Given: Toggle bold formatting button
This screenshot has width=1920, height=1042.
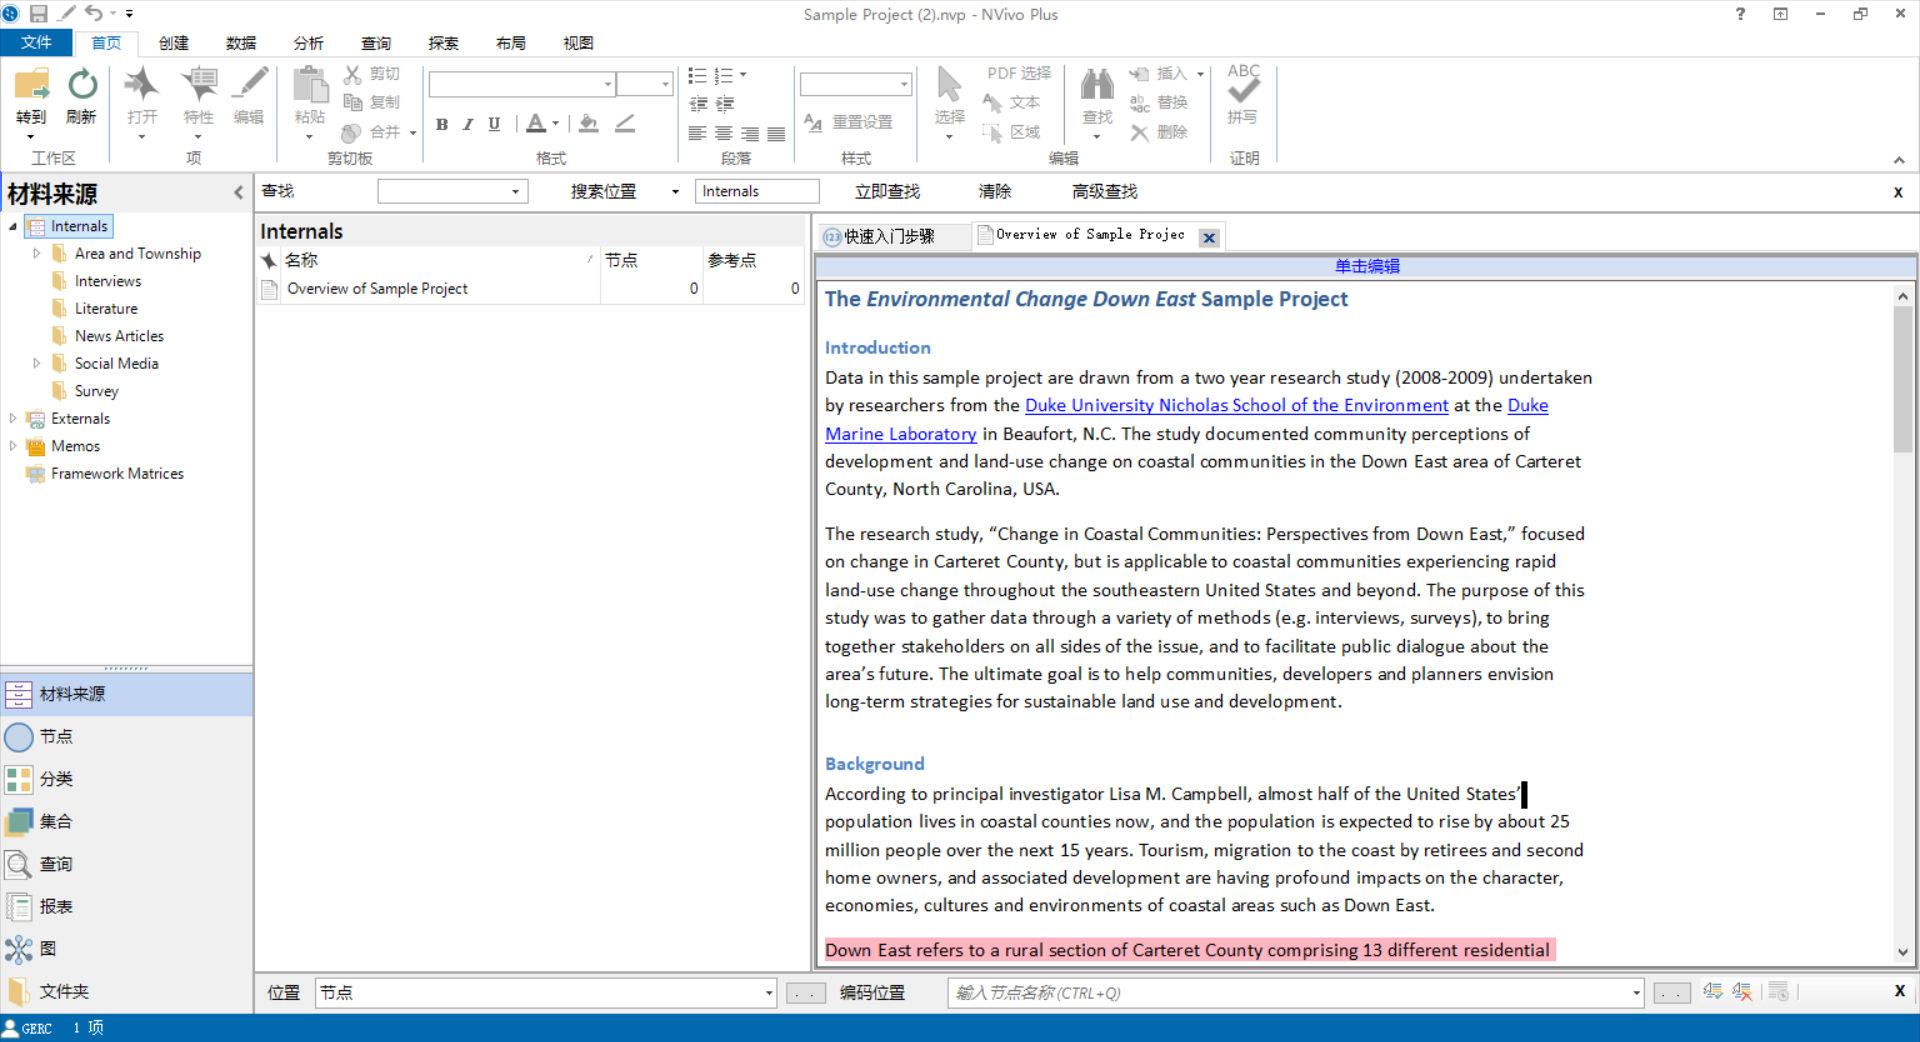Looking at the screenshot, I should 442,124.
